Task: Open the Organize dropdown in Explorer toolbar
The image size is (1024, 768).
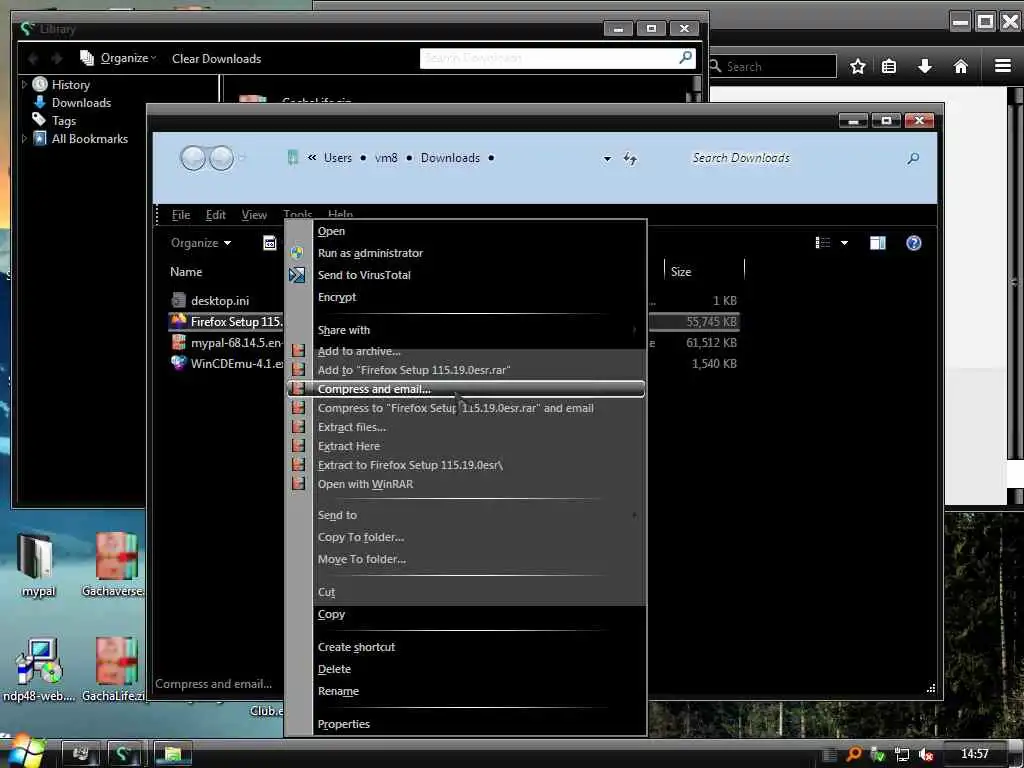Action: pos(200,243)
